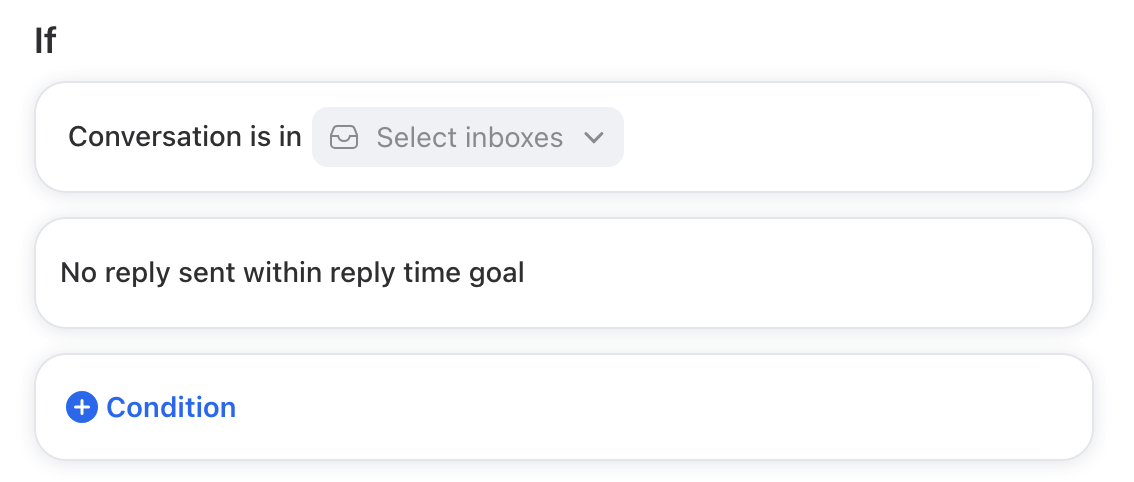Screen dimensions: 1134x482
Task: Add a new Condition
Action: [150, 407]
